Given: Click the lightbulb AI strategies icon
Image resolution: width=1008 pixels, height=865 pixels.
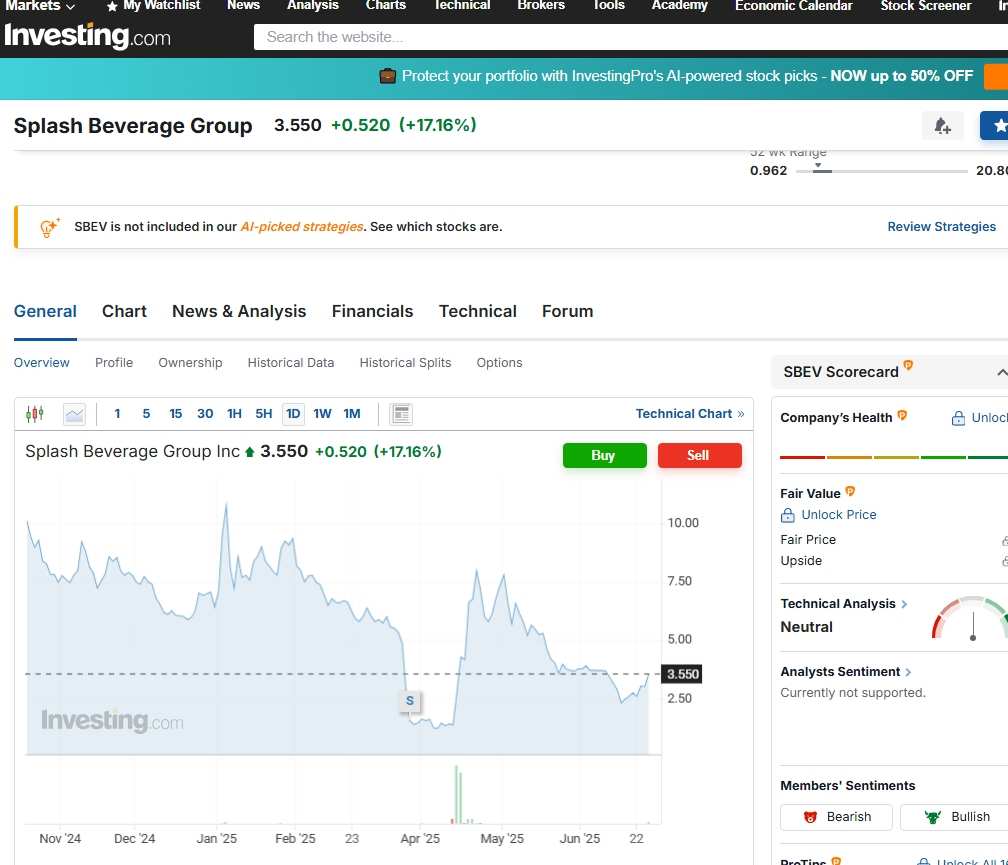Looking at the screenshot, I should [50, 227].
